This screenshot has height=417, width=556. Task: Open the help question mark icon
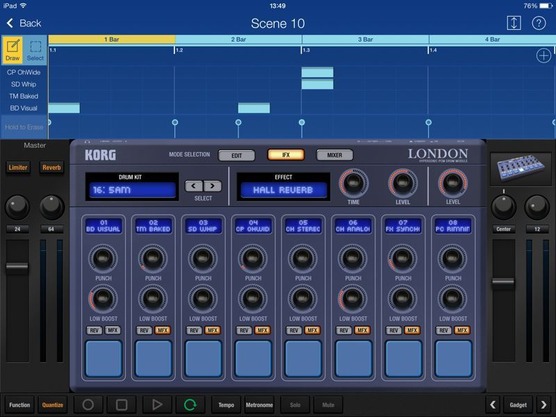point(539,23)
